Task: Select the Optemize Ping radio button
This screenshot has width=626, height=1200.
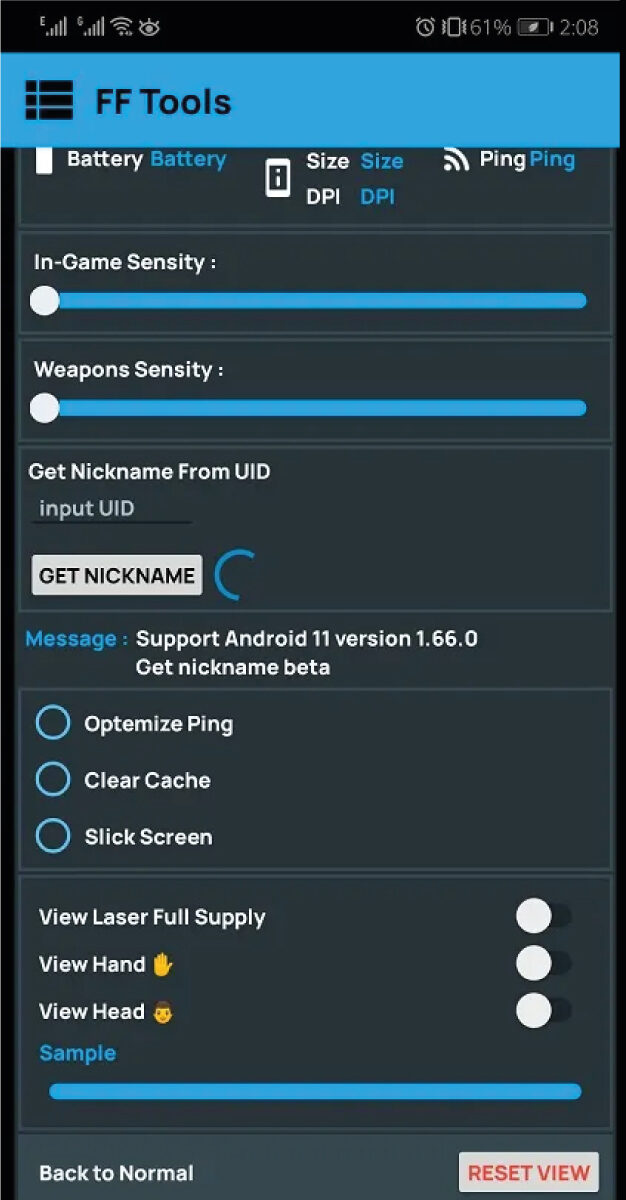Action: click(x=53, y=723)
